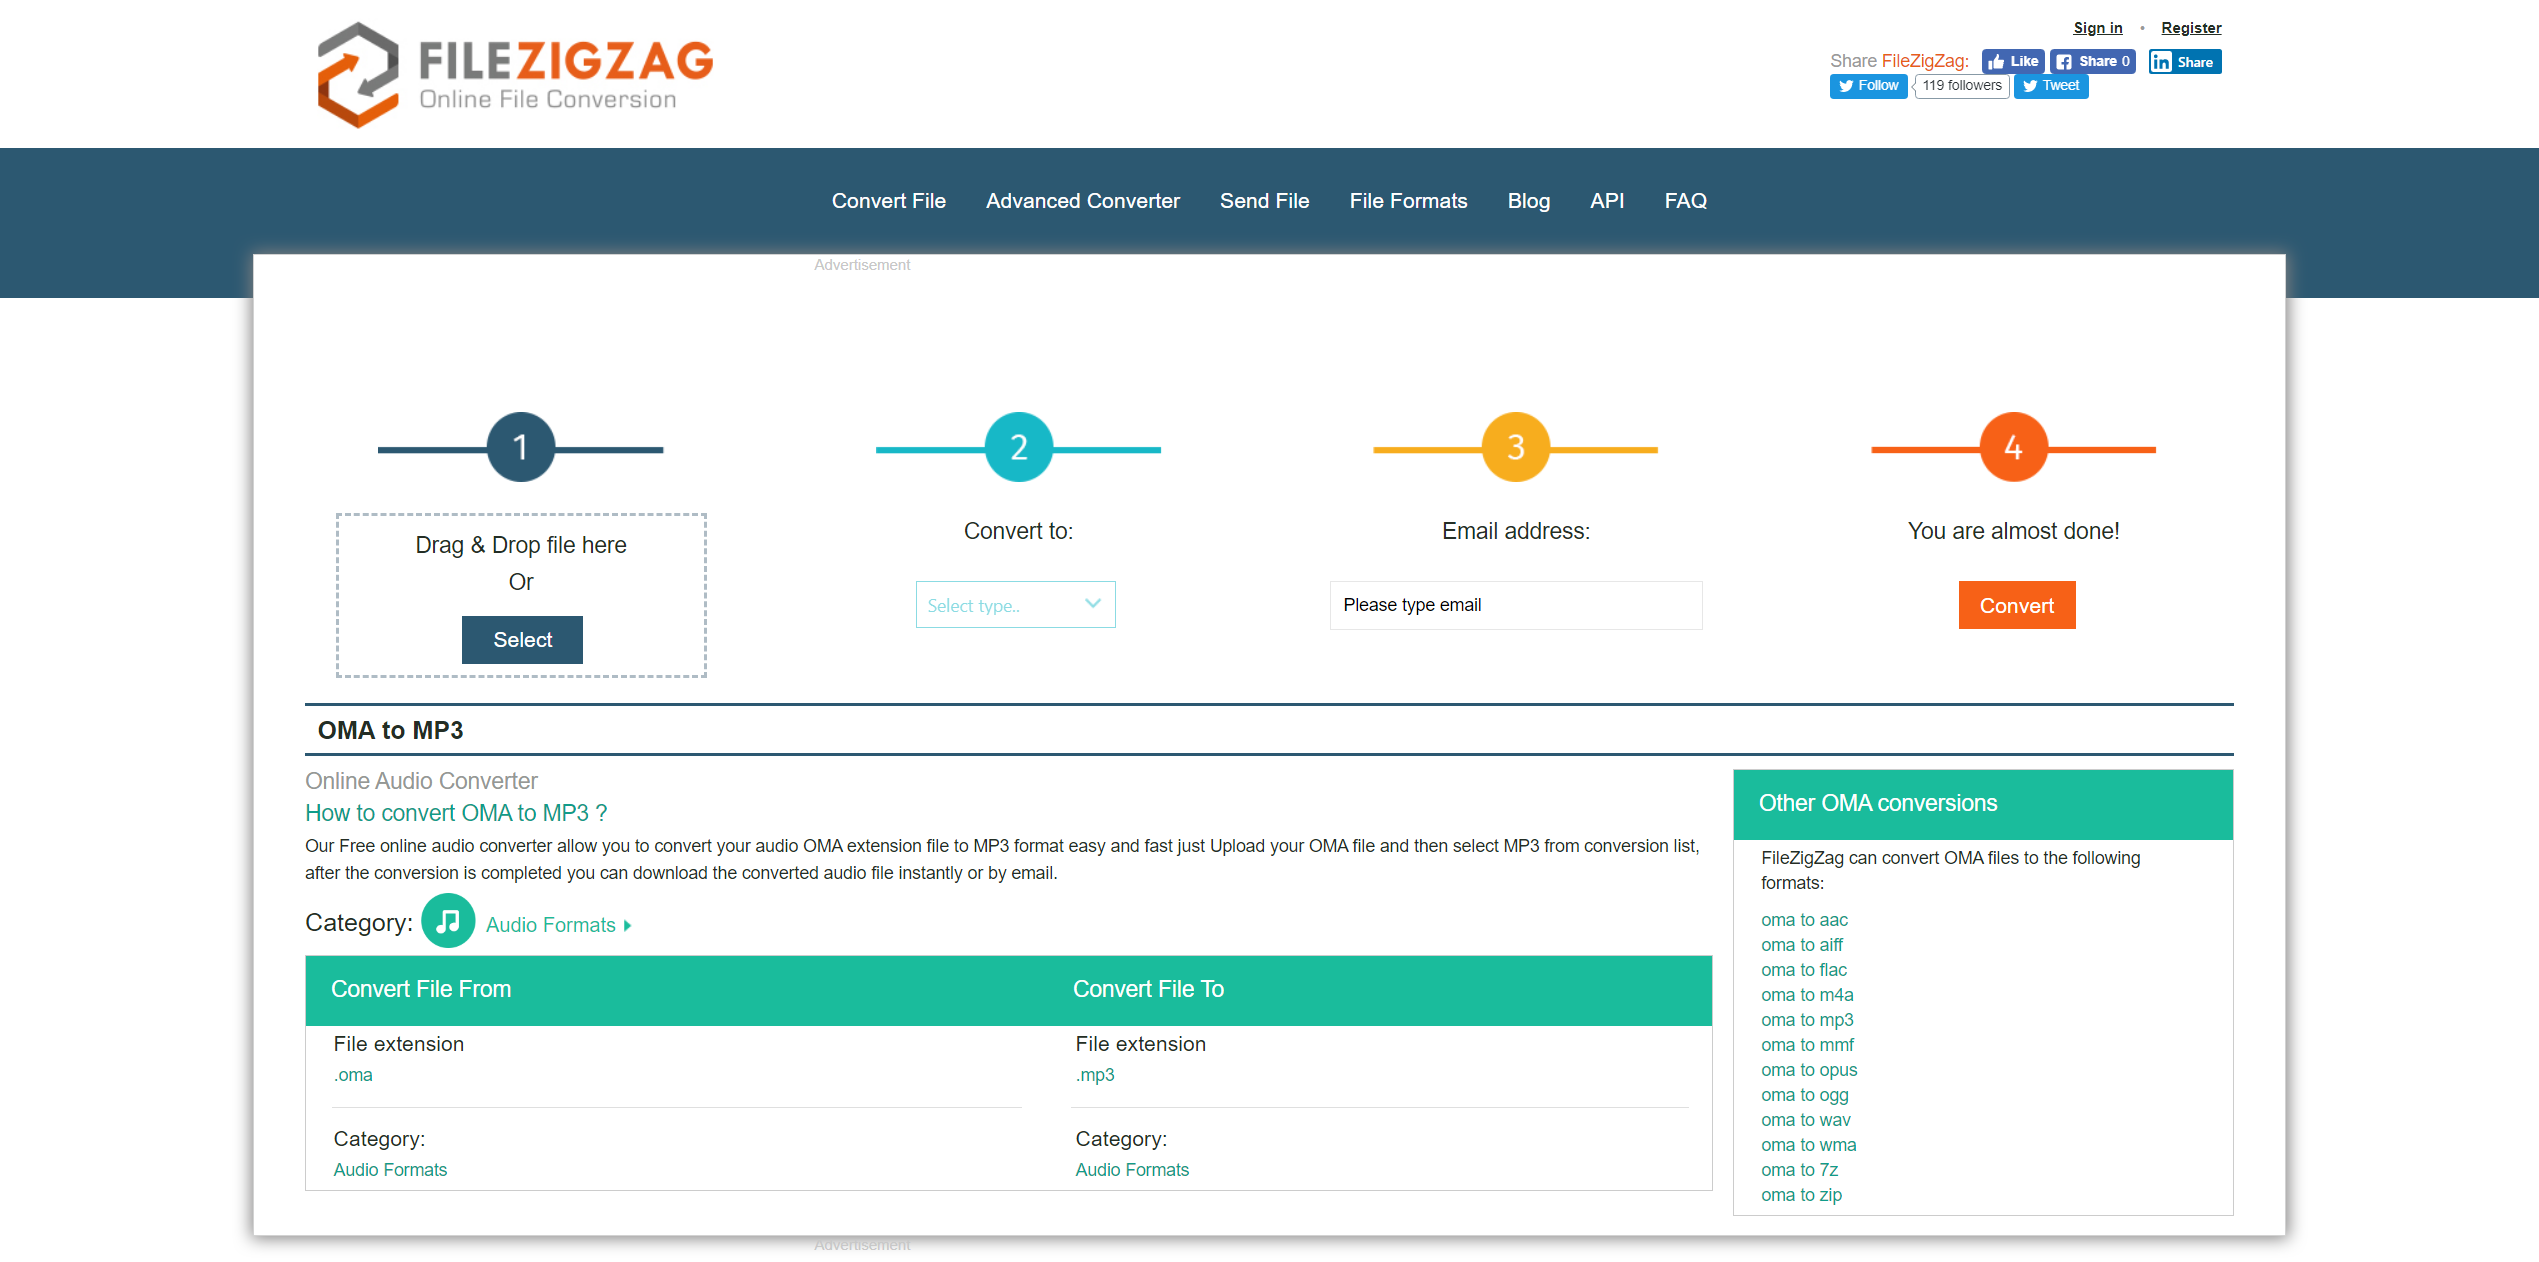Click the LinkedIn Share button

click(2184, 62)
